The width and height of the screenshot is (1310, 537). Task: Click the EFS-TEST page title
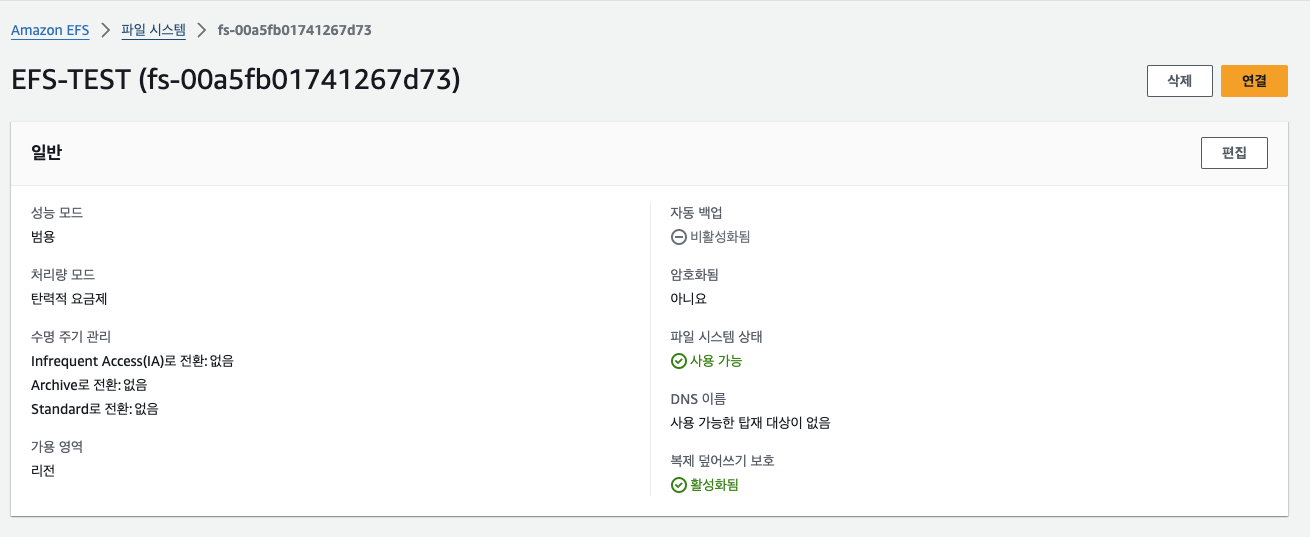236,80
